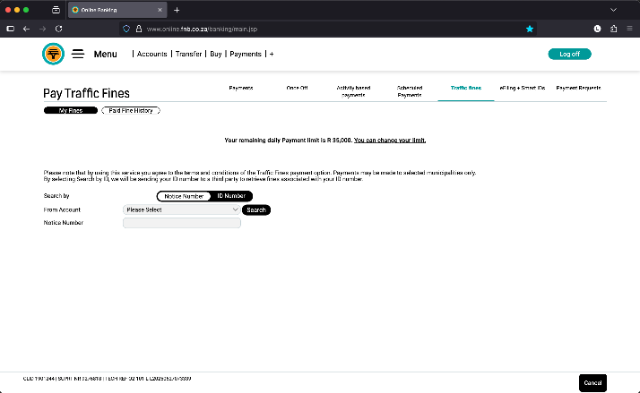Go back with the browser back arrow
This screenshot has height=393, width=640.
coord(27,29)
